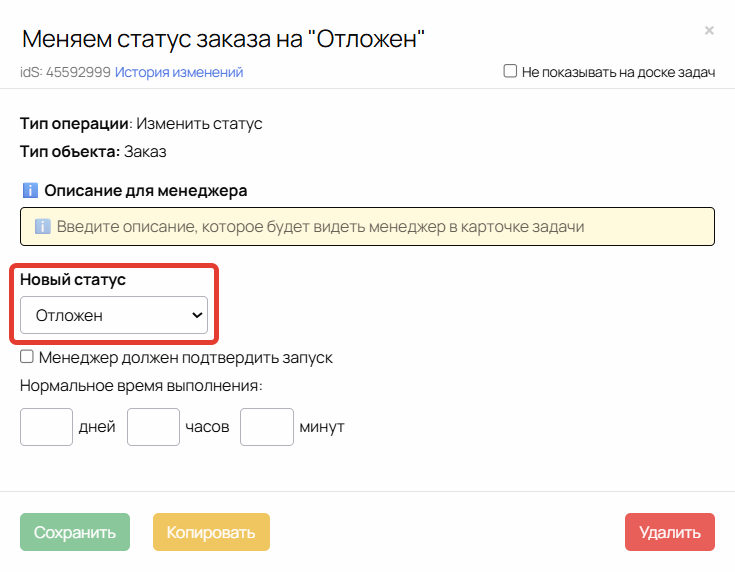Tick Не показывать на доске задач checkbox
This screenshot has width=735, height=572.
tap(510, 71)
